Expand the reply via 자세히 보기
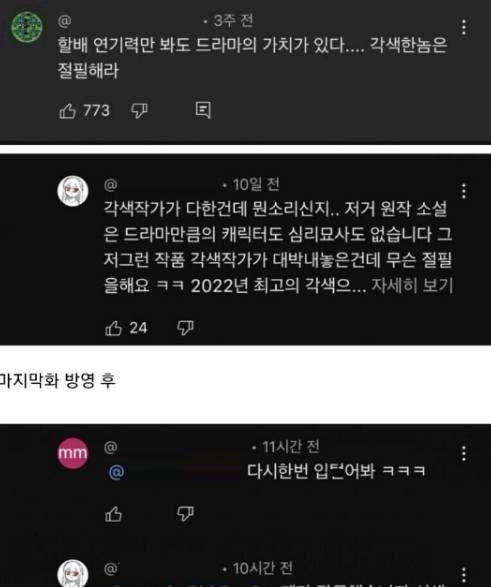This screenshot has height=587, width=491. tap(412, 286)
